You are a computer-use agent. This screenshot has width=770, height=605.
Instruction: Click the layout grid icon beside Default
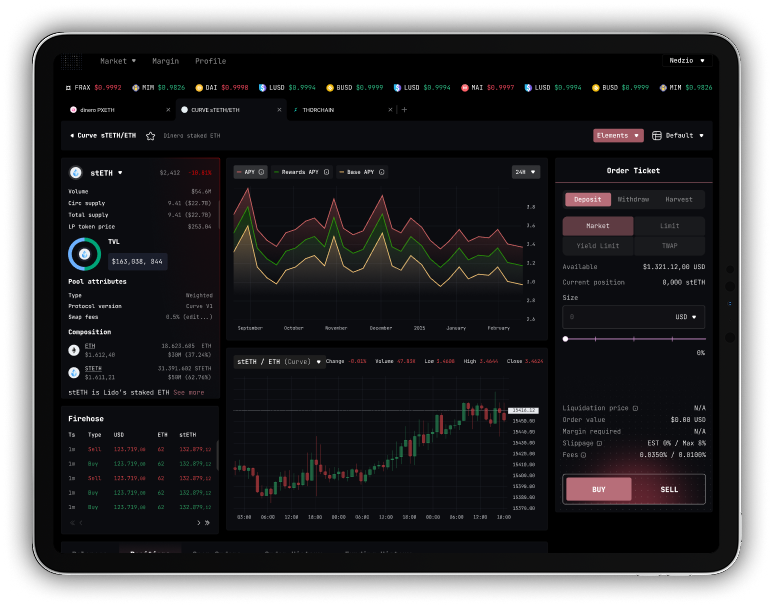pyautogui.click(x=657, y=136)
